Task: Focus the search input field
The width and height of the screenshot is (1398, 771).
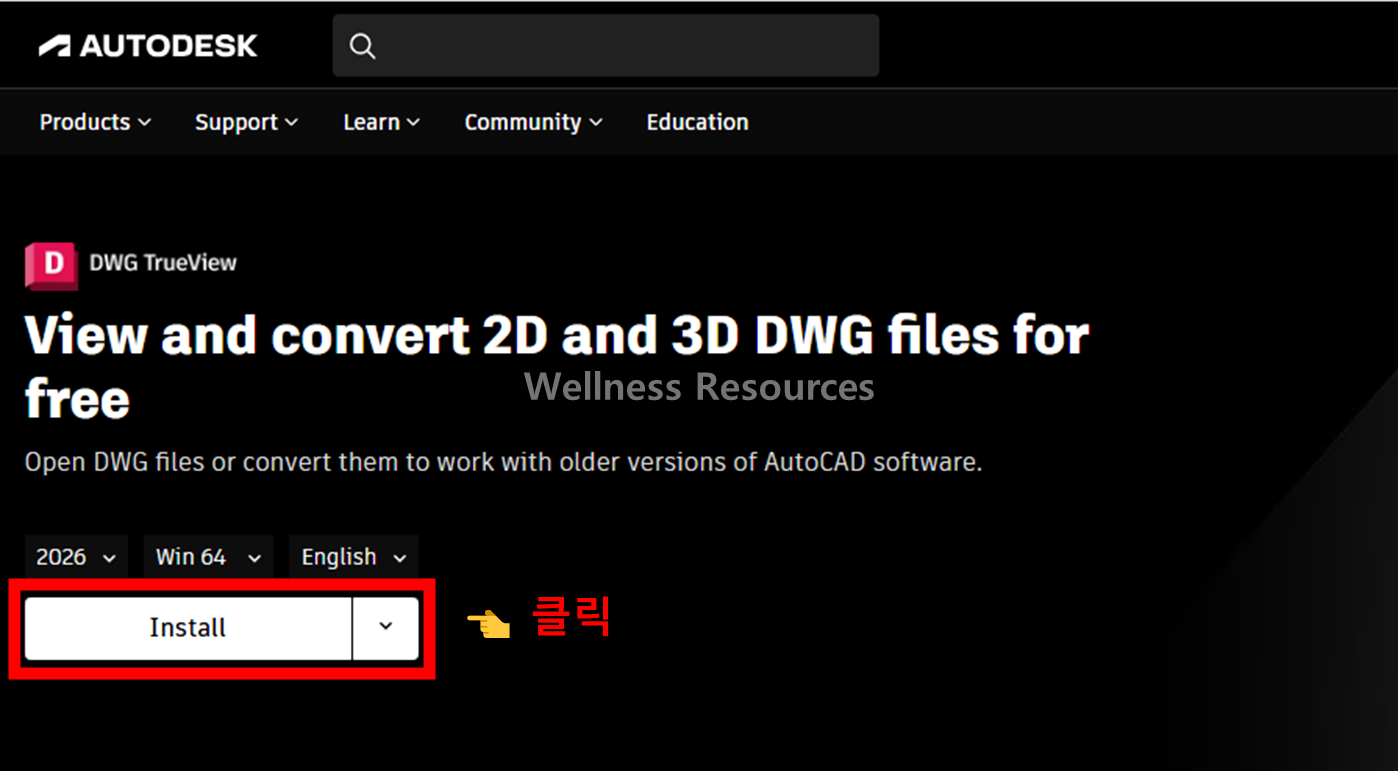Action: [606, 45]
